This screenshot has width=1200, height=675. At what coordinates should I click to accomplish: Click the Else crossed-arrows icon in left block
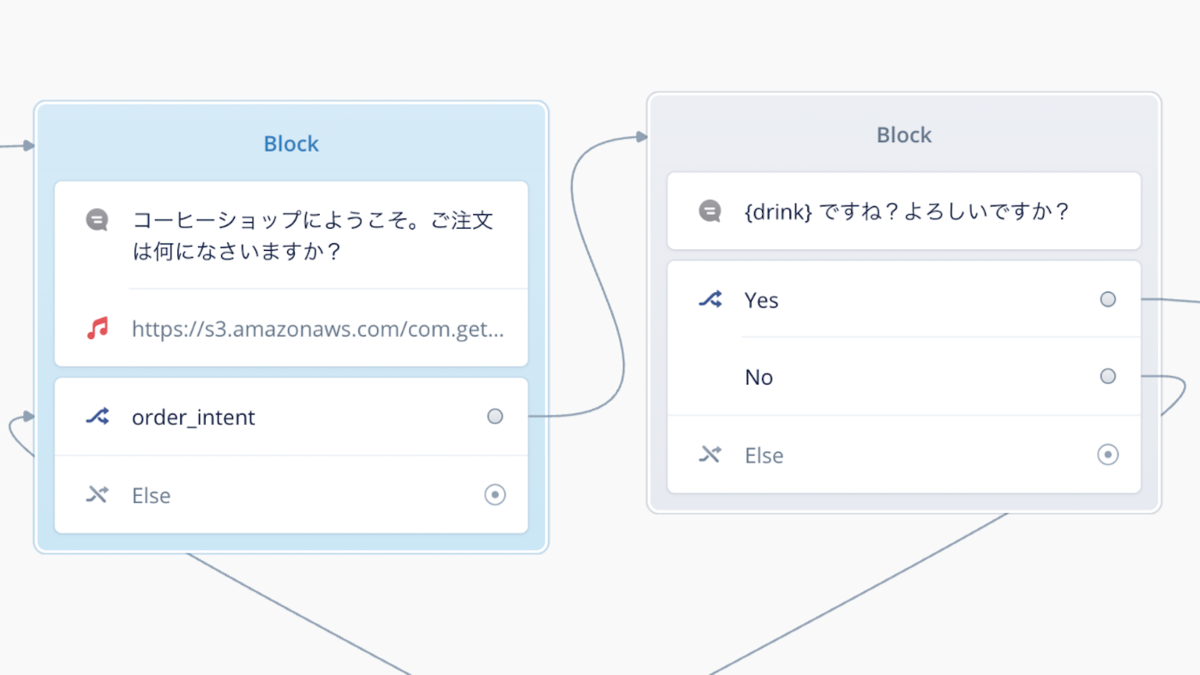[x=97, y=494]
